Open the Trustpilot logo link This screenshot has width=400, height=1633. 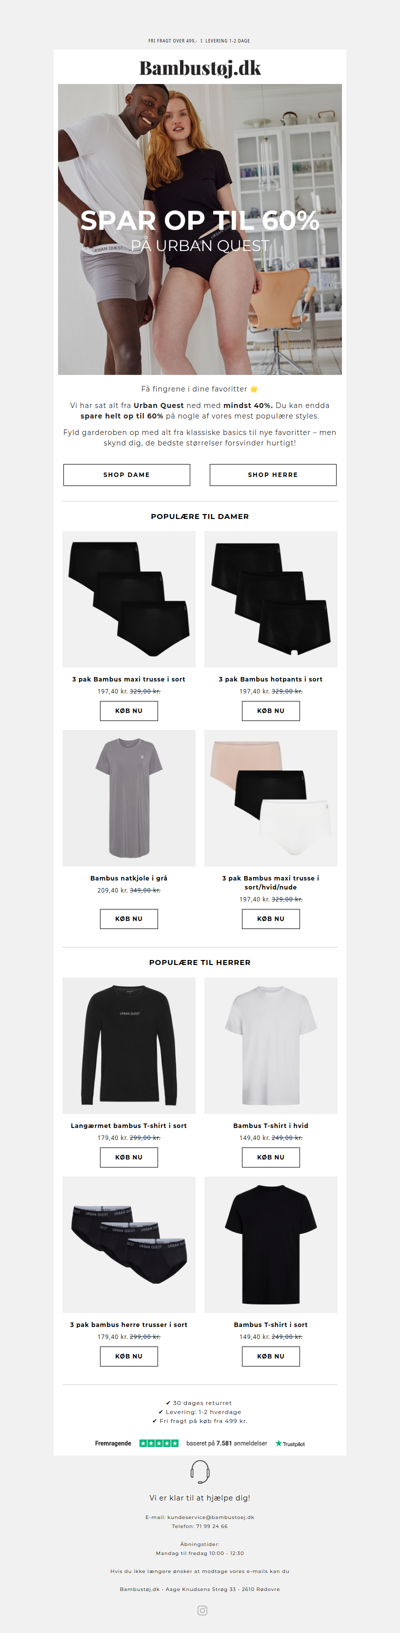pyautogui.click(x=290, y=1443)
